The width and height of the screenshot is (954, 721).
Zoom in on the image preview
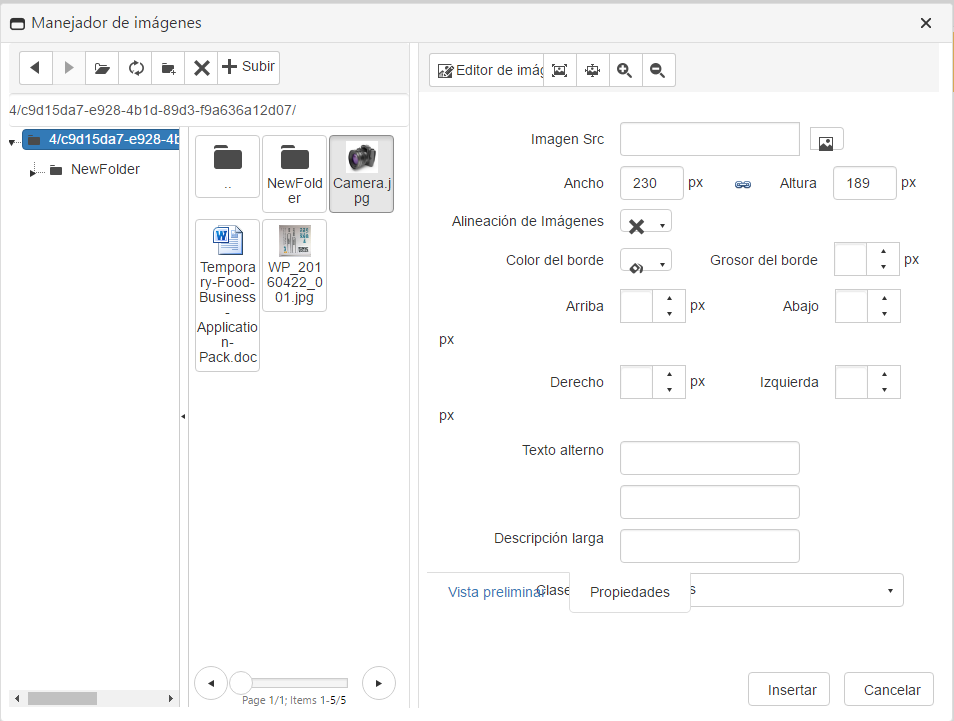pyautogui.click(x=625, y=70)
